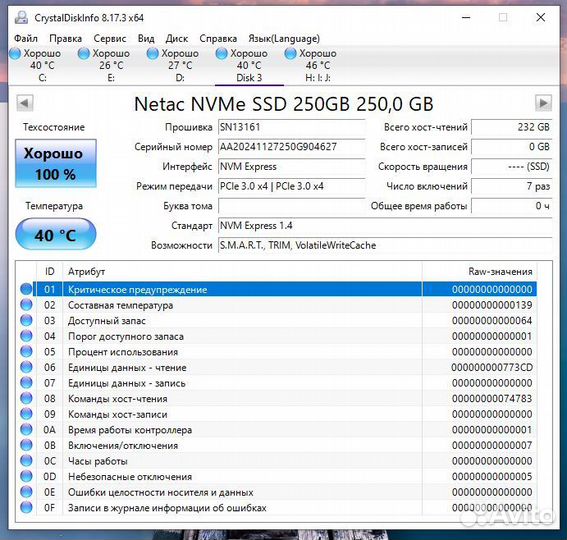Click the serial number field AA20241127250G904627
The height and width of the screenshot is (540, 567).
291,146
